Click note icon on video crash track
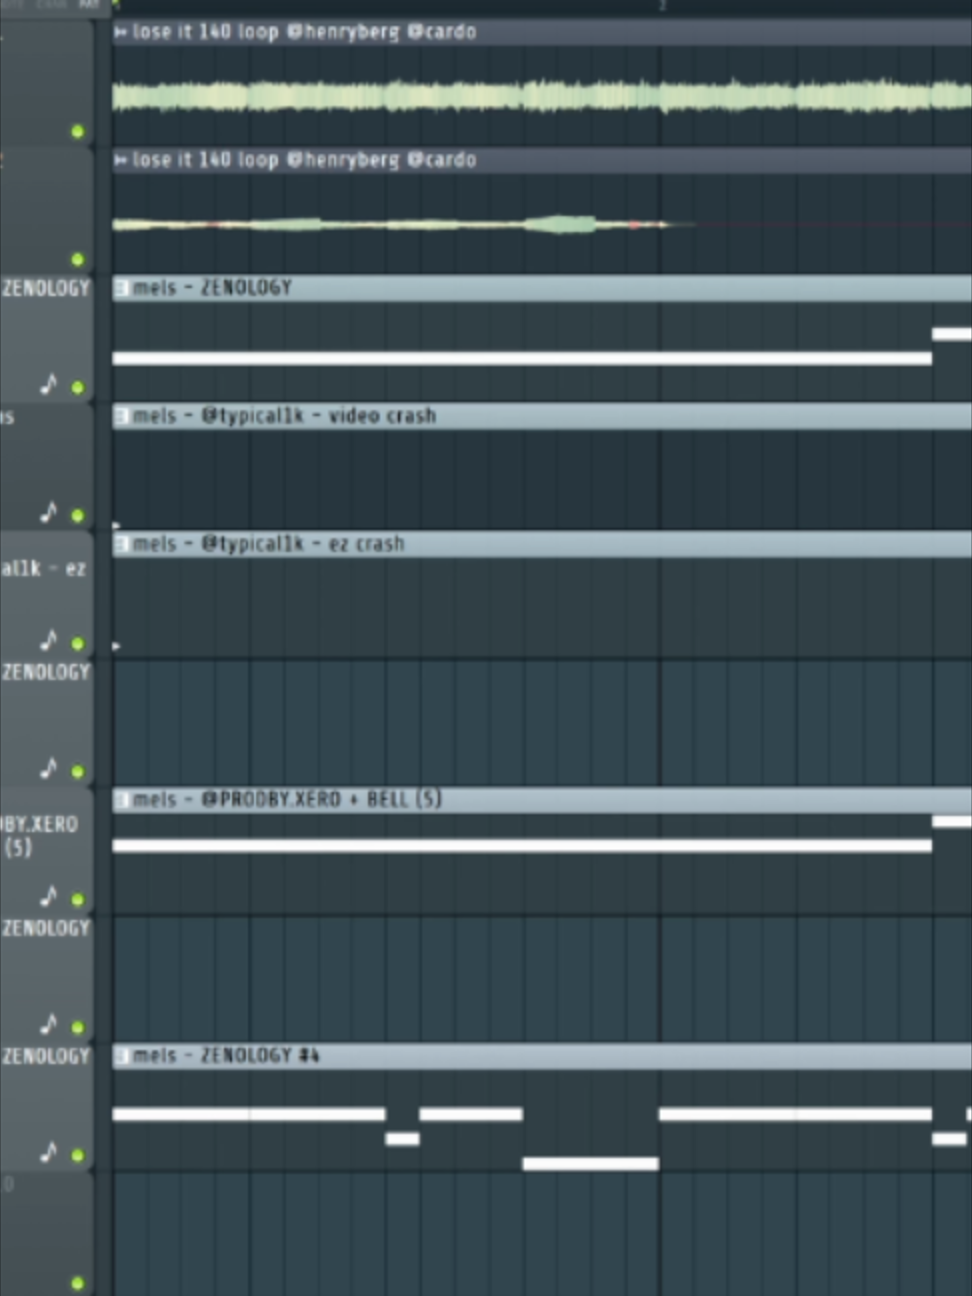 click(48, 512)
